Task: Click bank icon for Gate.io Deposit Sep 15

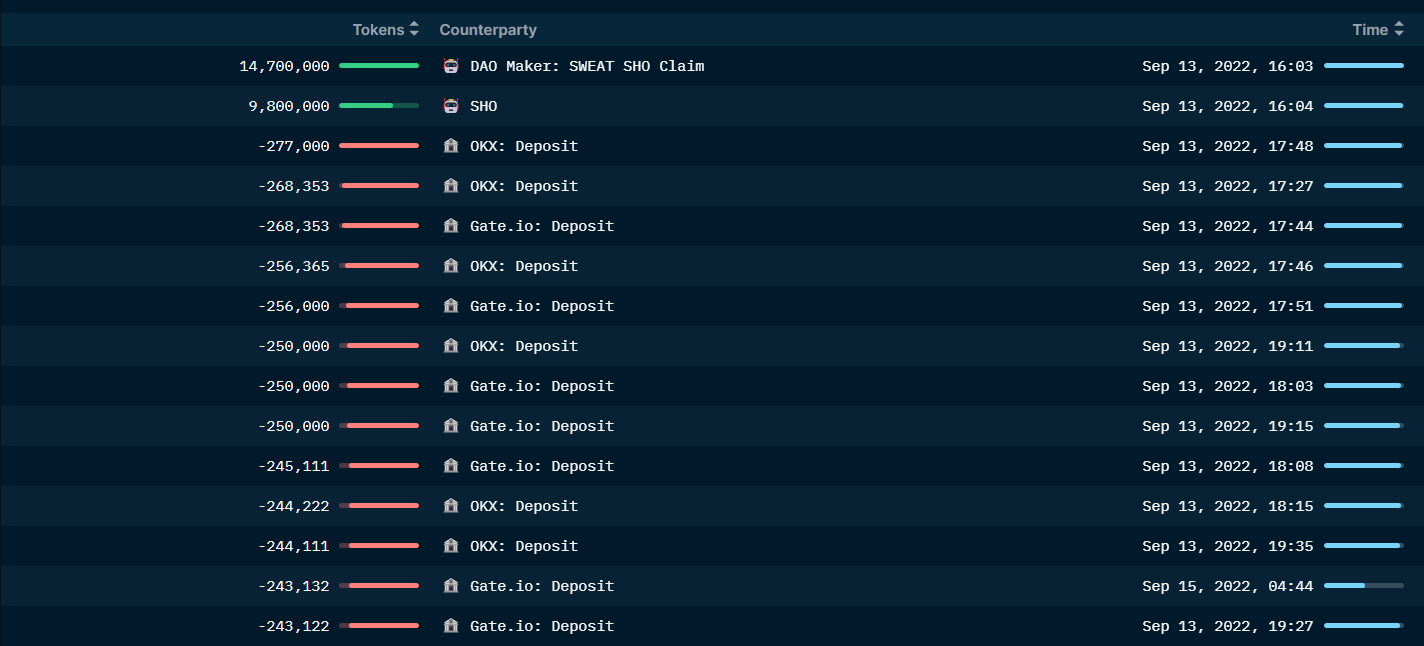Action: point(451,586)
